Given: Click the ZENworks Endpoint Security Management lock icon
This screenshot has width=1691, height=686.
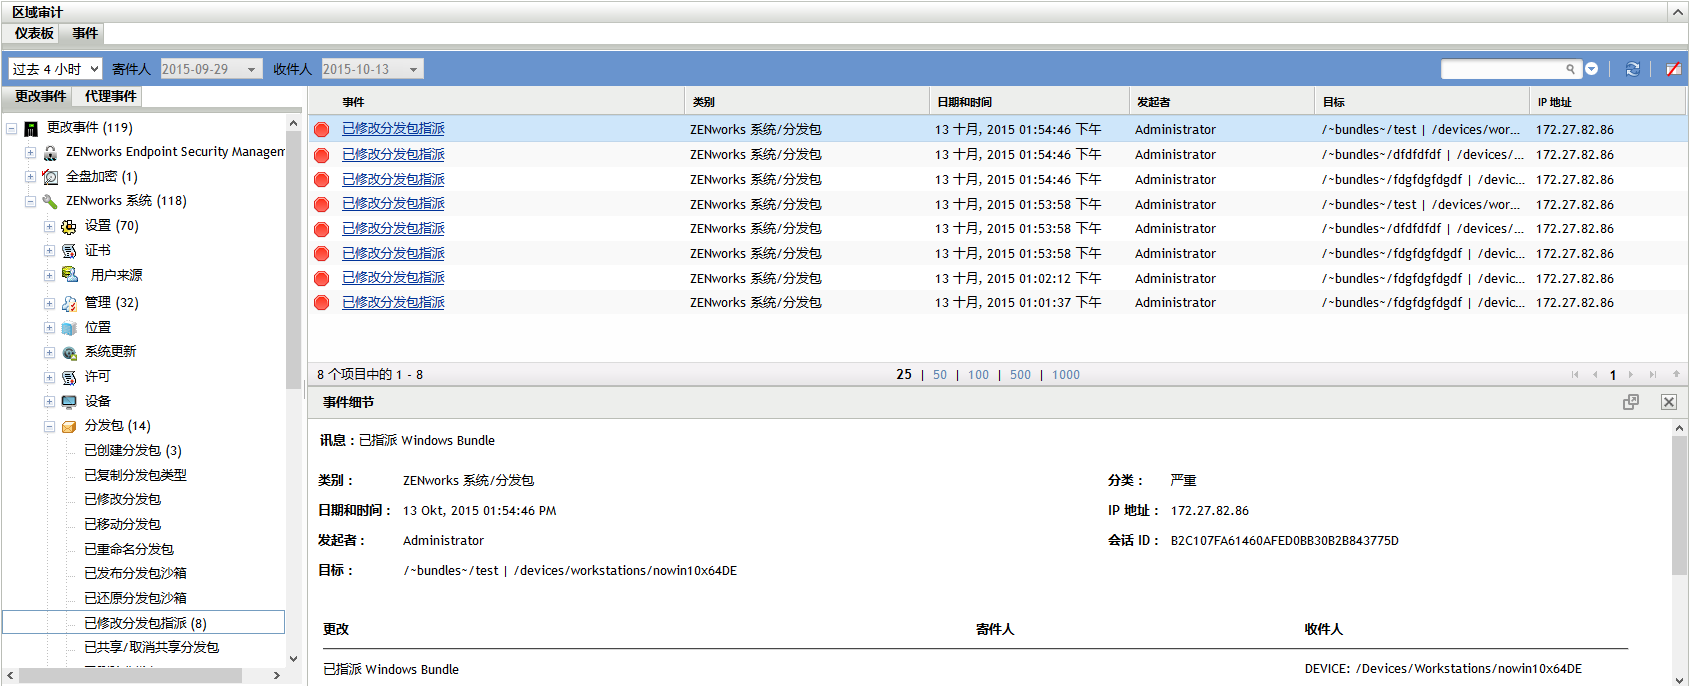Looking at the screenshot, I should (50, 153).
